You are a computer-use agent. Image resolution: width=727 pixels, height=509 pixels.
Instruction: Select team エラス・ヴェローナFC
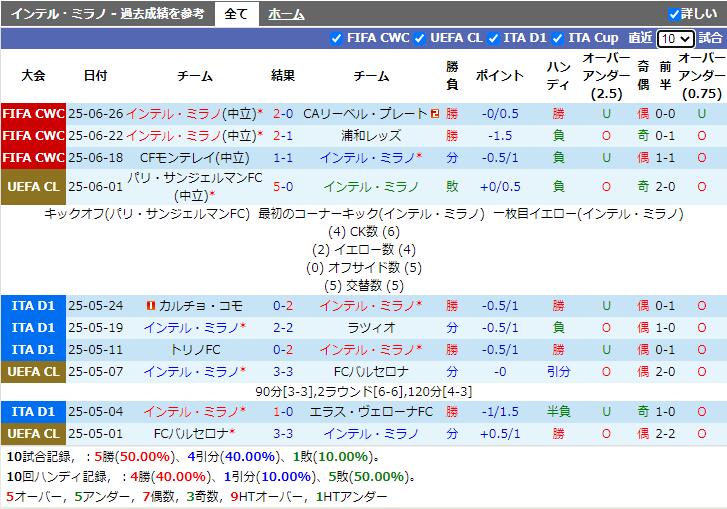click(x=371, y=412)
